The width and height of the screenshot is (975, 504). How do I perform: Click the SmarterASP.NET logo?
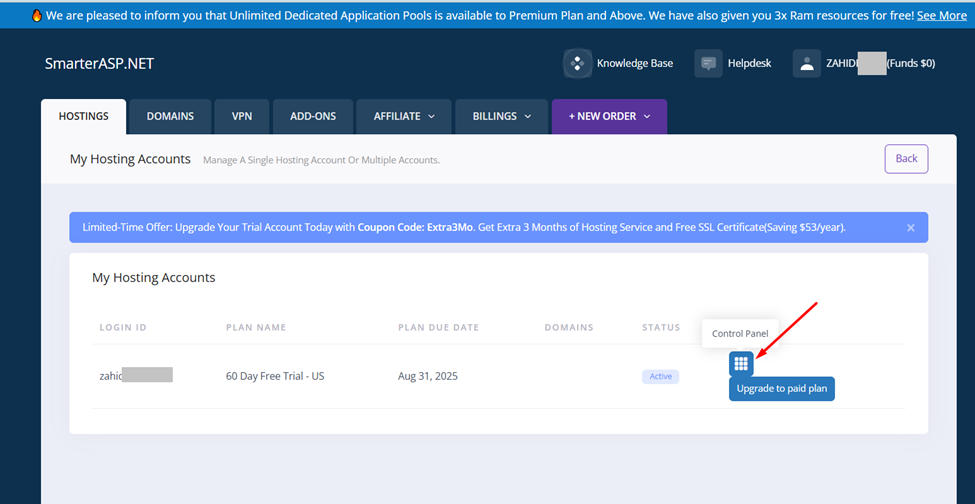pyautogui.click(x=99, y=64)
